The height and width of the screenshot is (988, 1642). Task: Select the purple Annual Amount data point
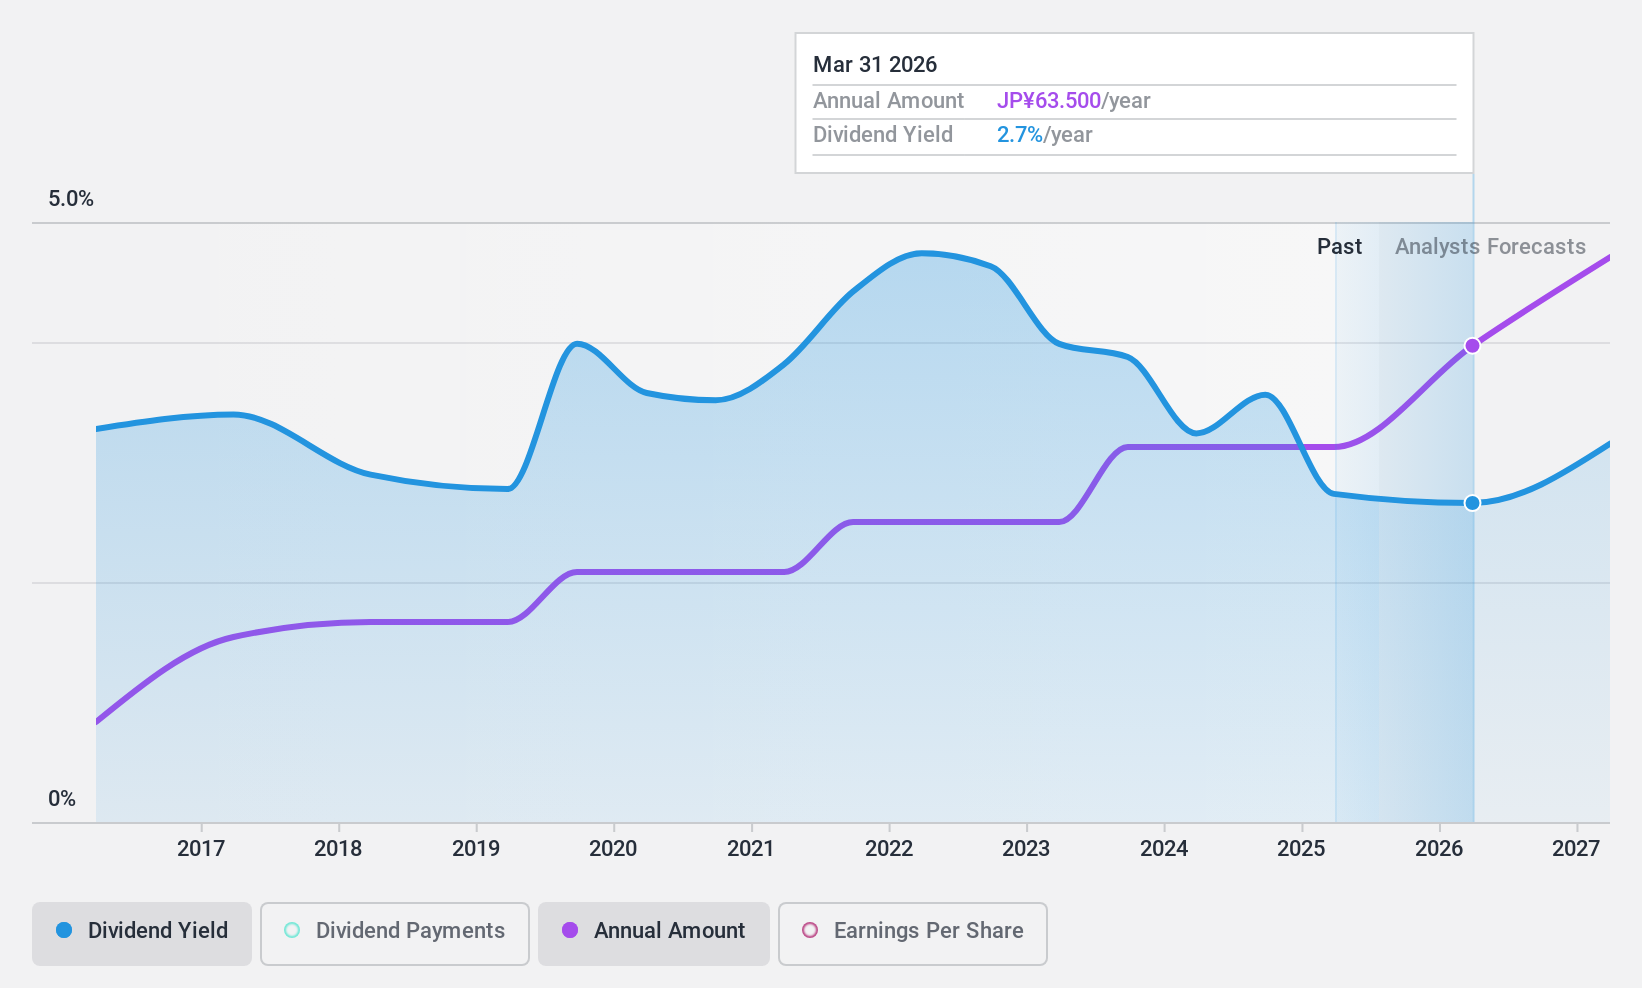(x=1472, y=346)
